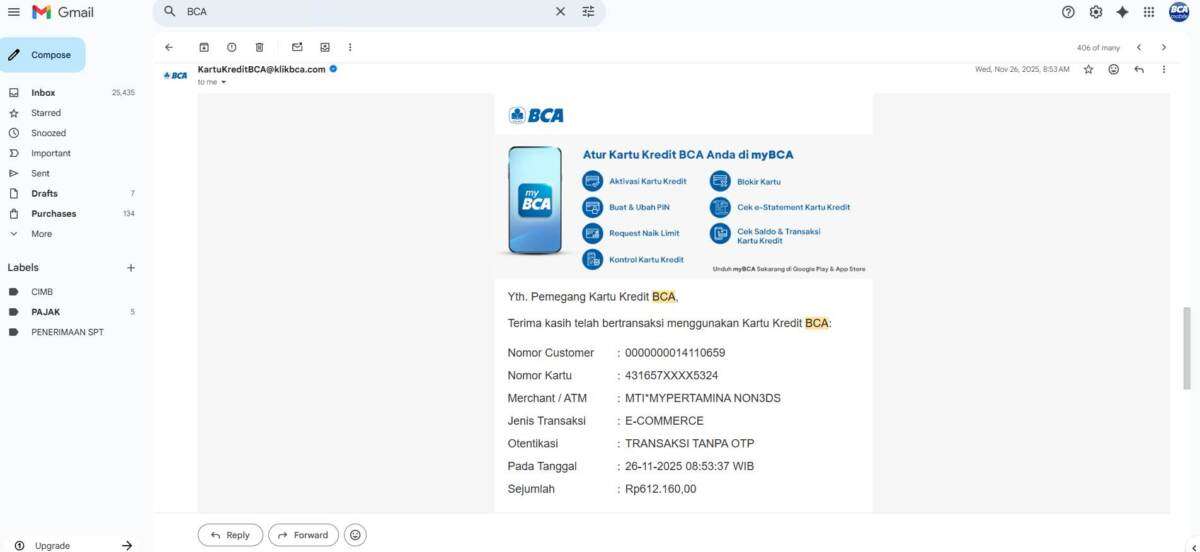Click arrow next to Upgrade
The image size is (1200, 552).
127,546
